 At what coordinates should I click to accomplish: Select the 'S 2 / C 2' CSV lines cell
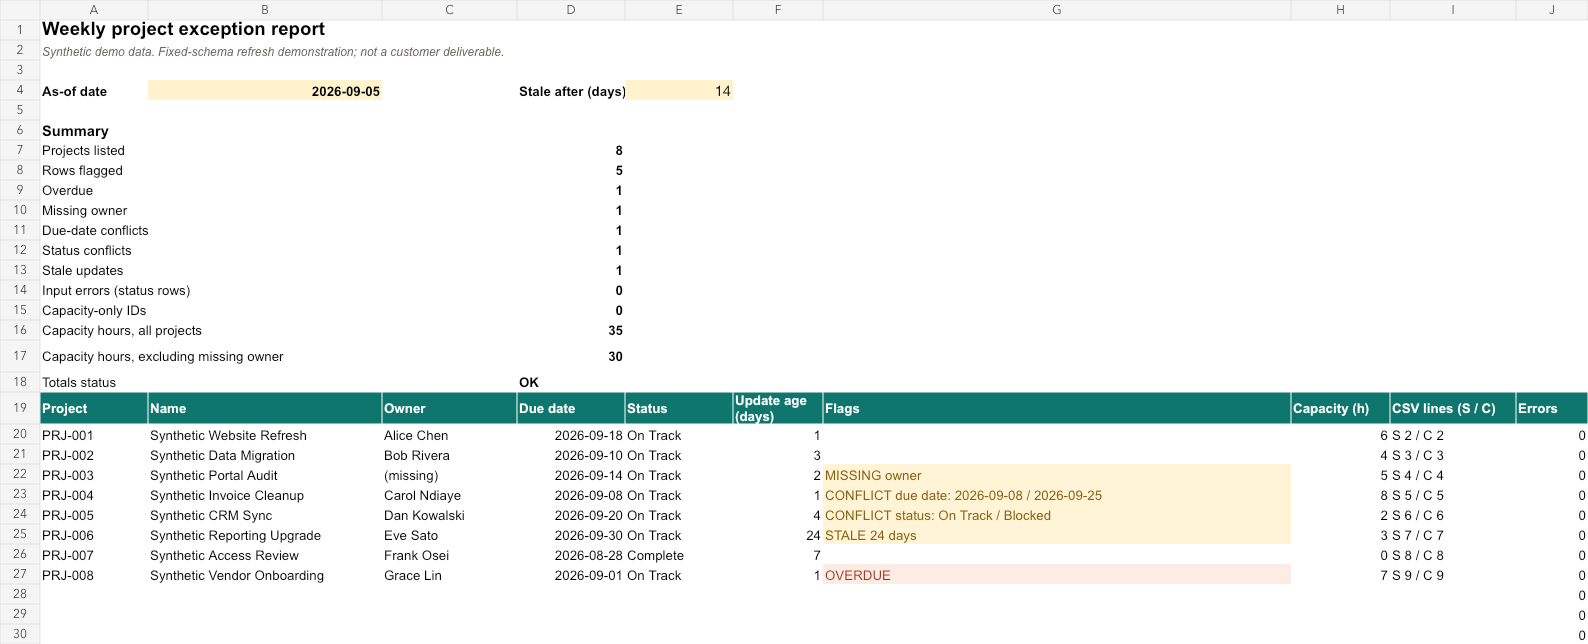pyautogui.click(x=1453, y=435)
